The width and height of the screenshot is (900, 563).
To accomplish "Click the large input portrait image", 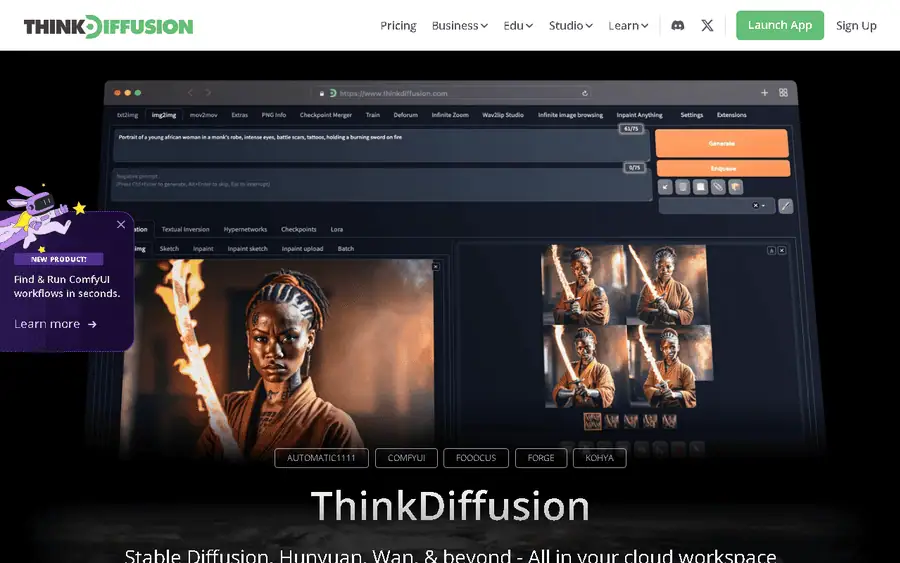I will pyautogui.click(x=277, y=359).
